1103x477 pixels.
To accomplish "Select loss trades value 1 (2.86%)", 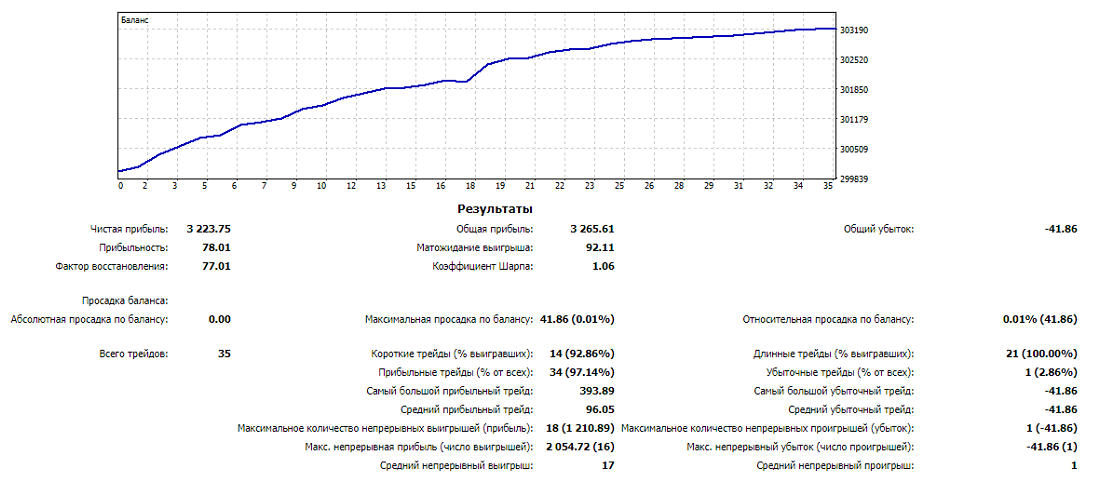I will (1050, 372).
